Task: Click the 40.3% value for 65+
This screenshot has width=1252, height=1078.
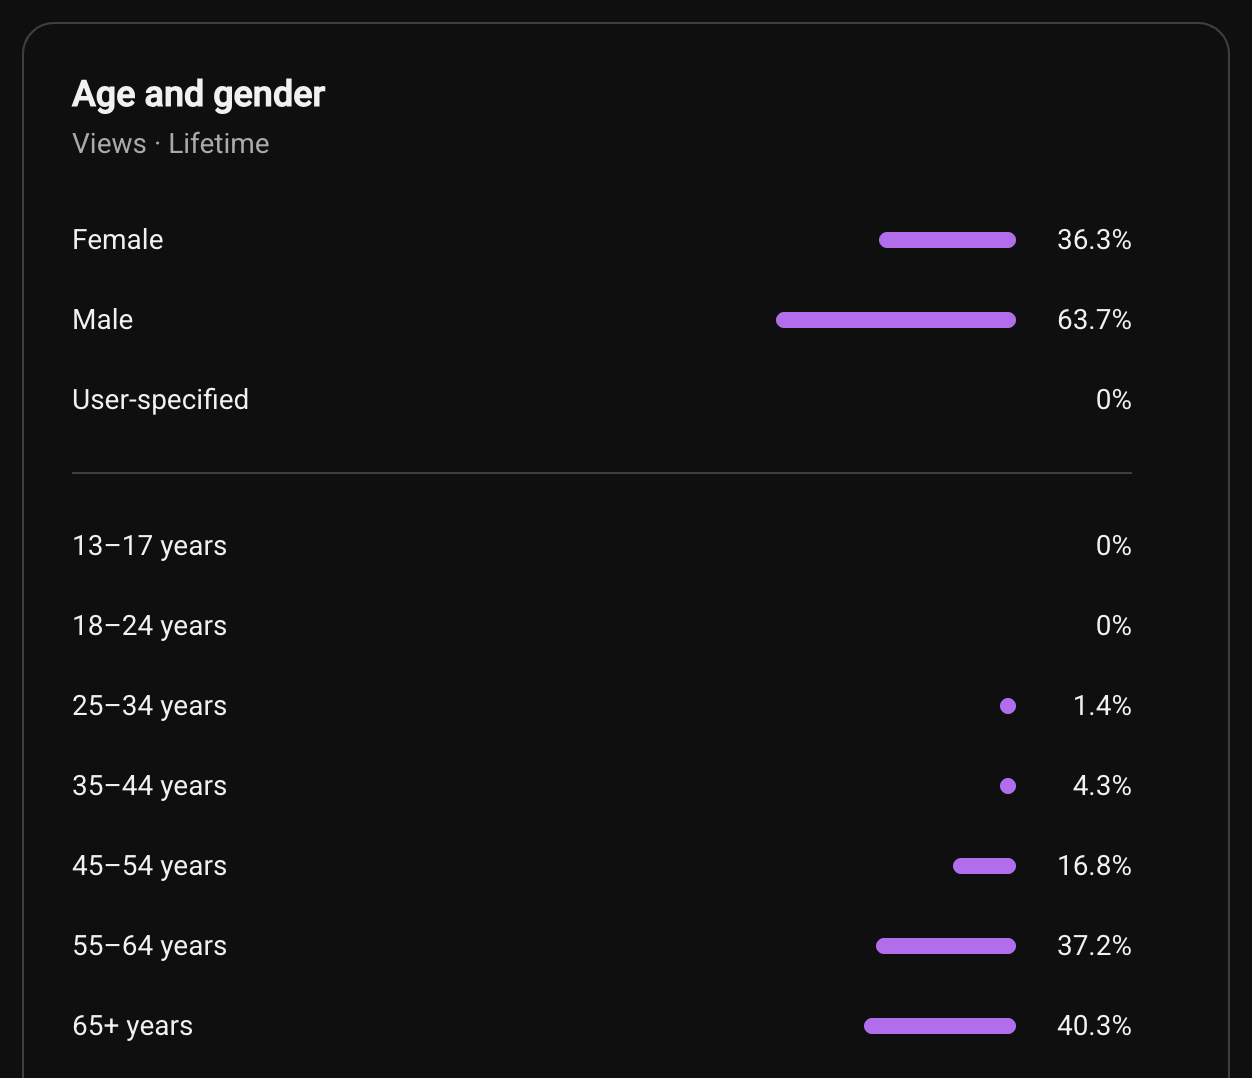Action: point(1094,1026)
